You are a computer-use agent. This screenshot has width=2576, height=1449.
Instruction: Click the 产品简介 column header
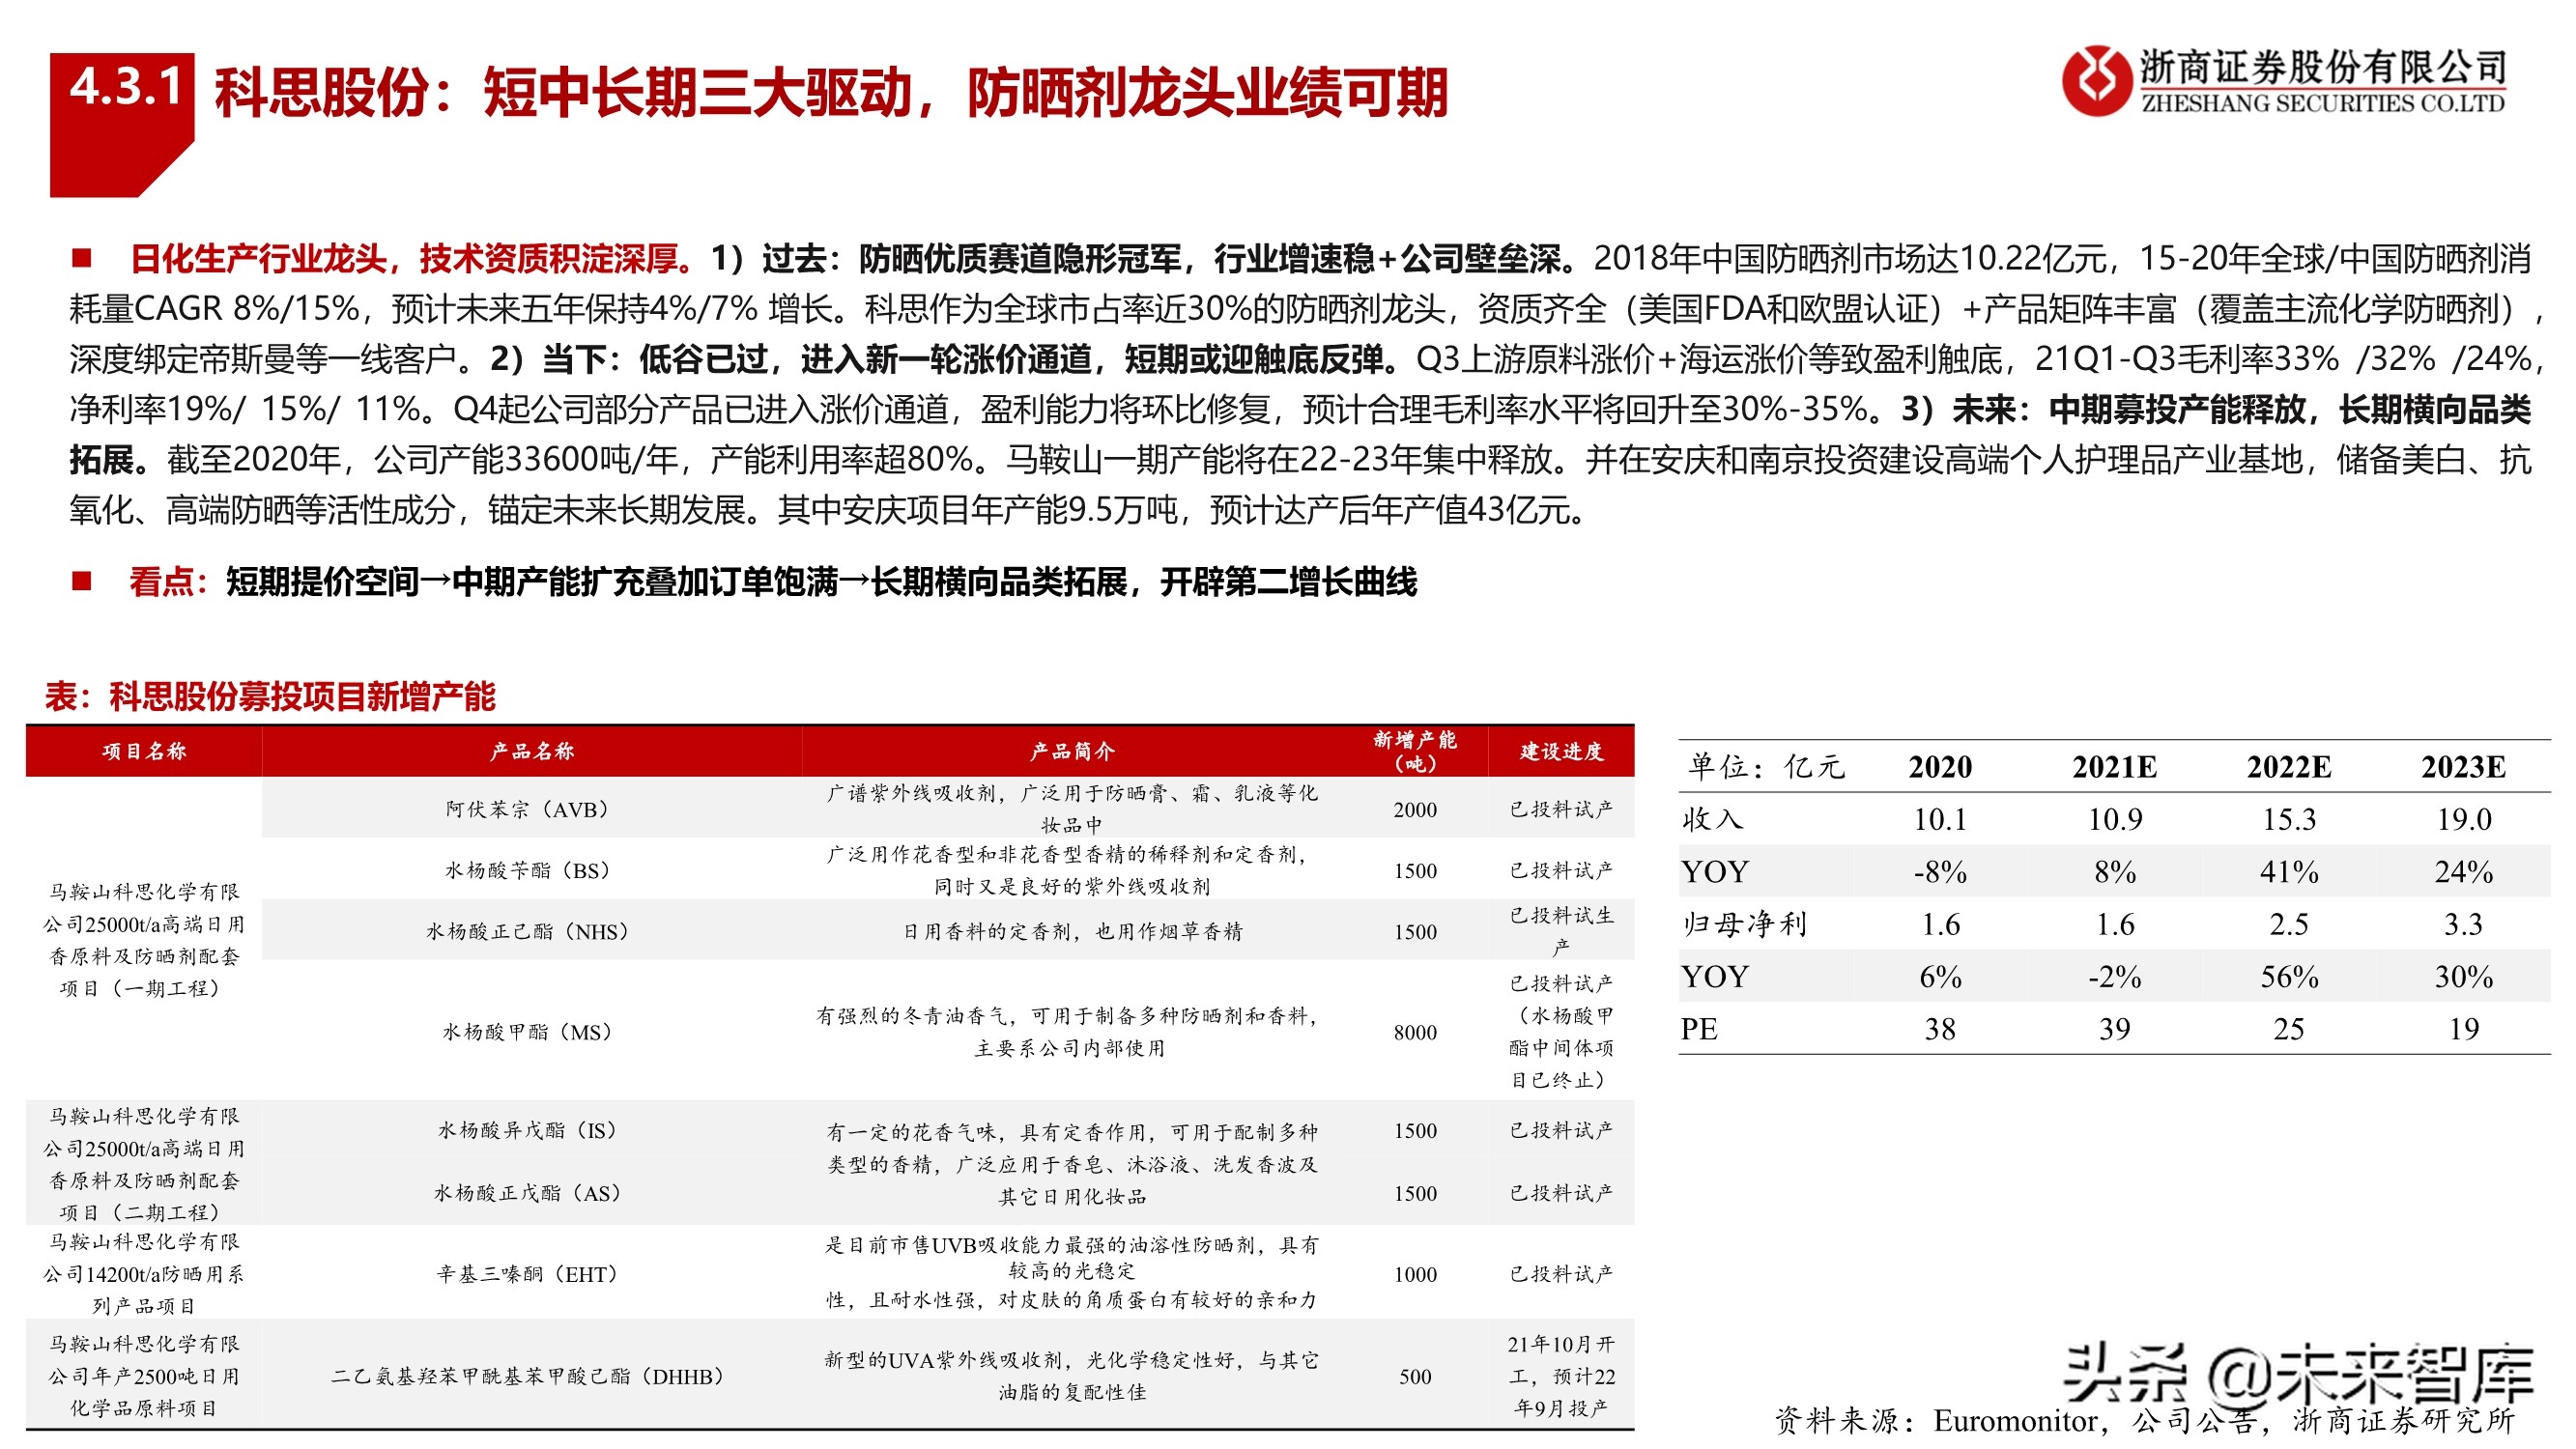(1072, 751)
